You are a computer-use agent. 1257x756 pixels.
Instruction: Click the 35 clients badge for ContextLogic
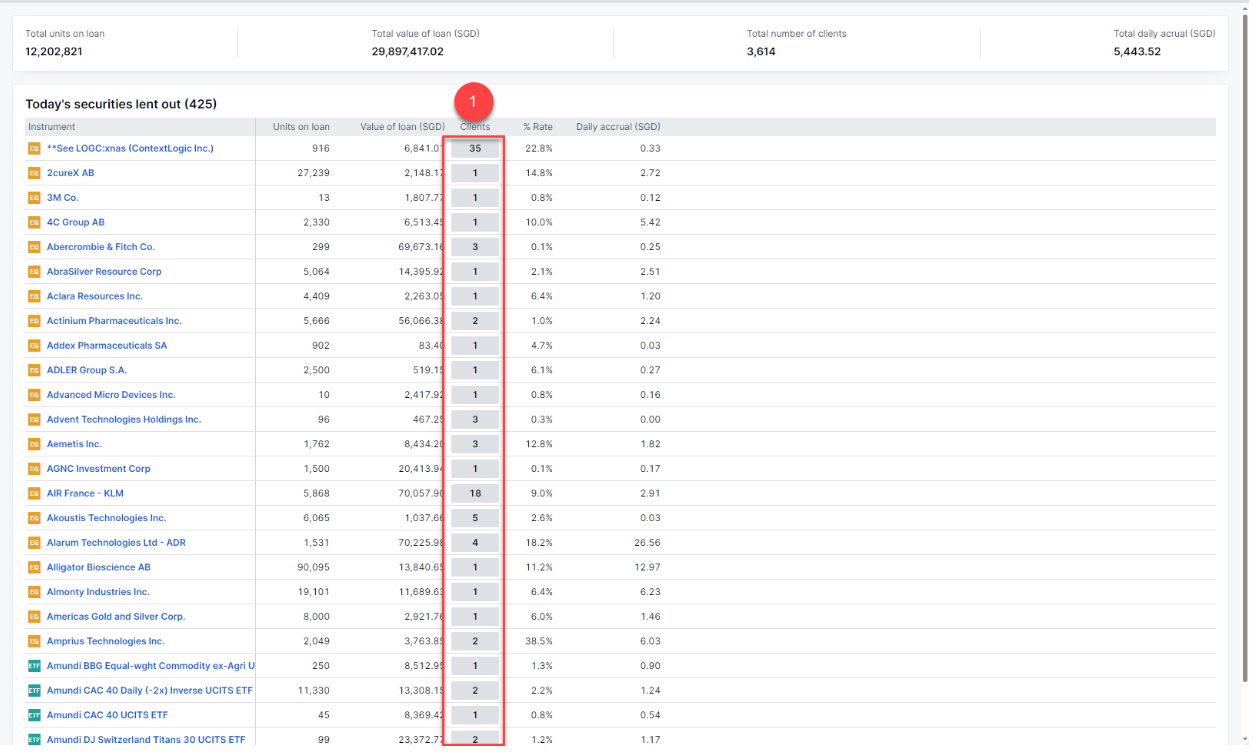coord(475,148)
